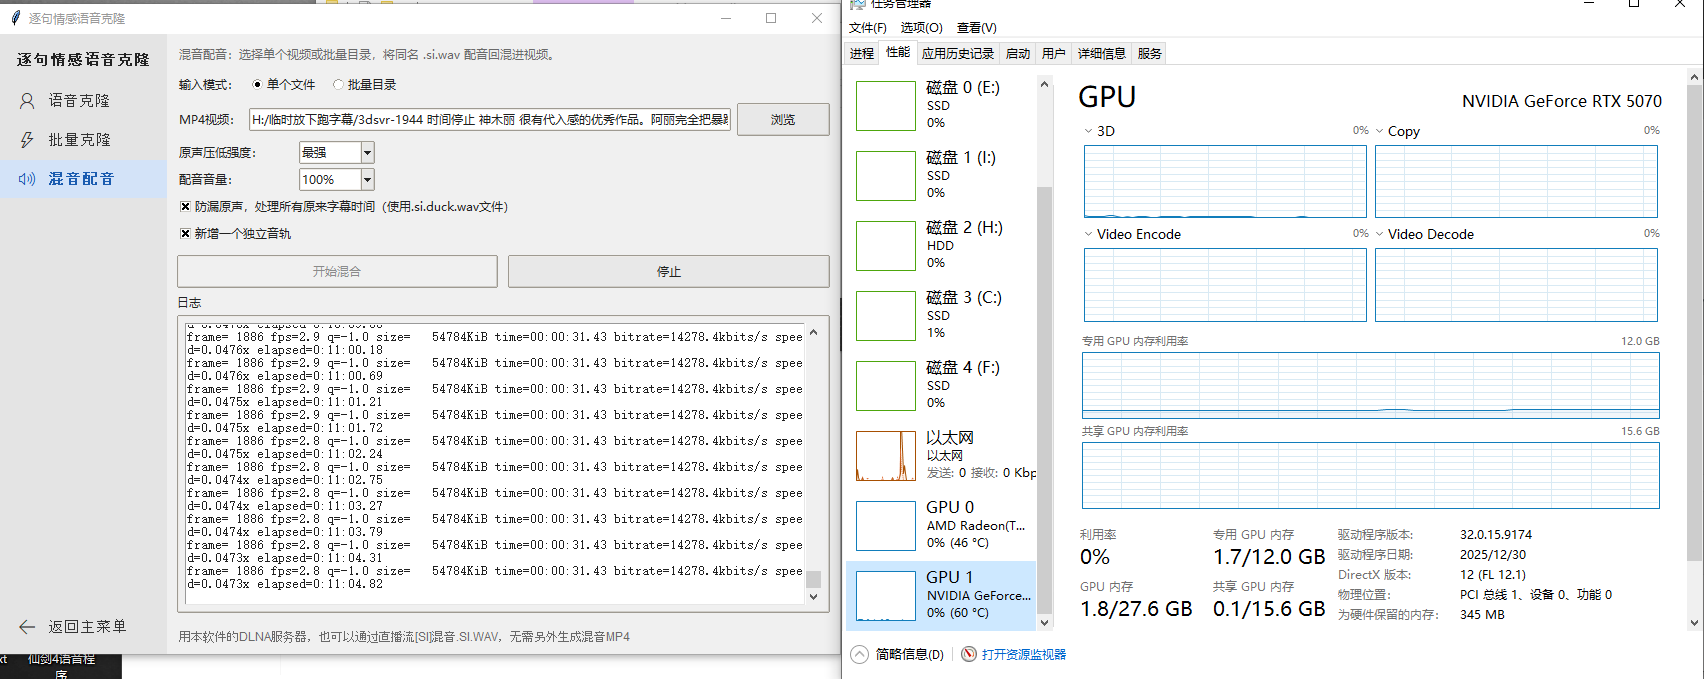The height and width of the screenshot is (679, 1704).
Task: Click 简略信息(D) text button
Action: click(x=910, y=654)
